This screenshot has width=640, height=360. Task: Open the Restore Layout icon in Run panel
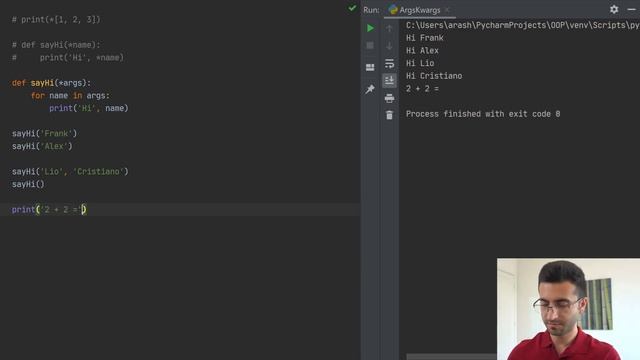[370, 67]
